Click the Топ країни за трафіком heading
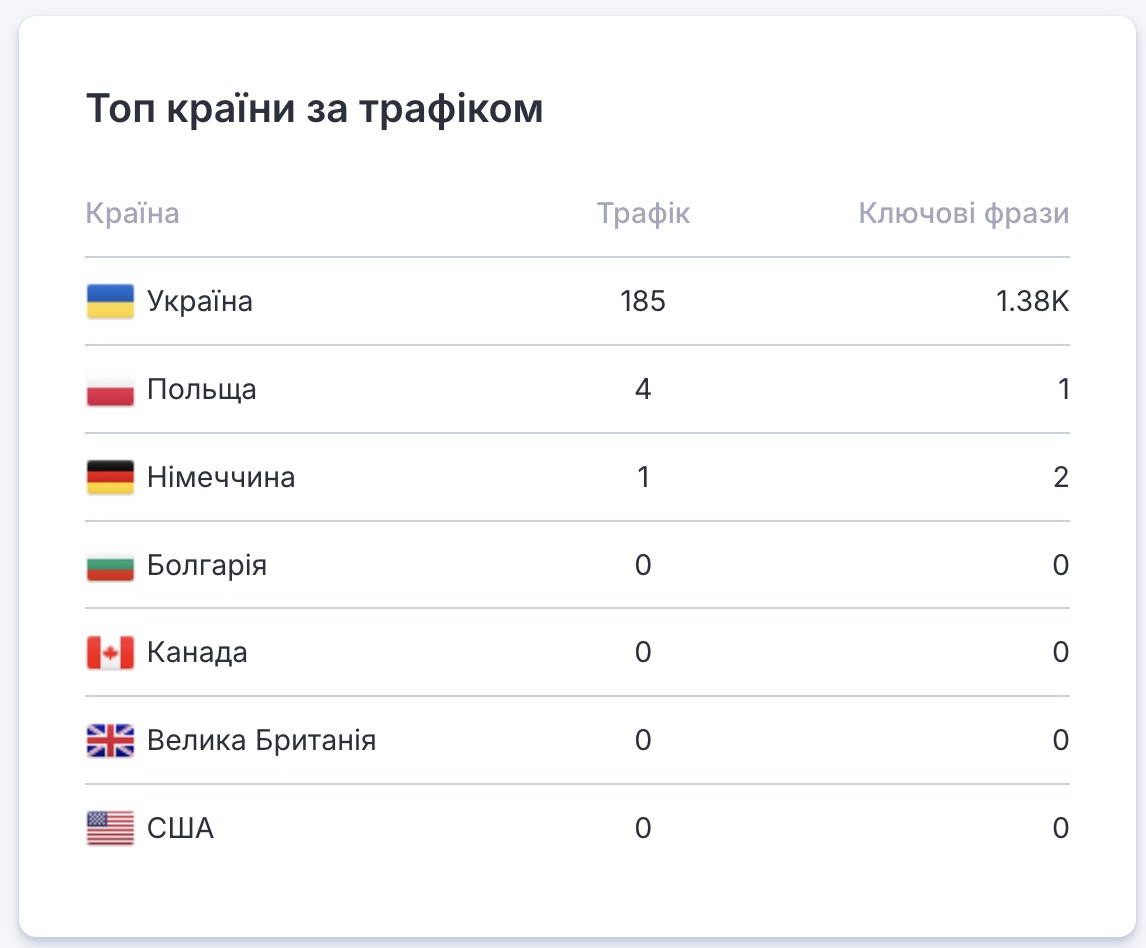The image size is (1146, 948). (x=314, y=108)
